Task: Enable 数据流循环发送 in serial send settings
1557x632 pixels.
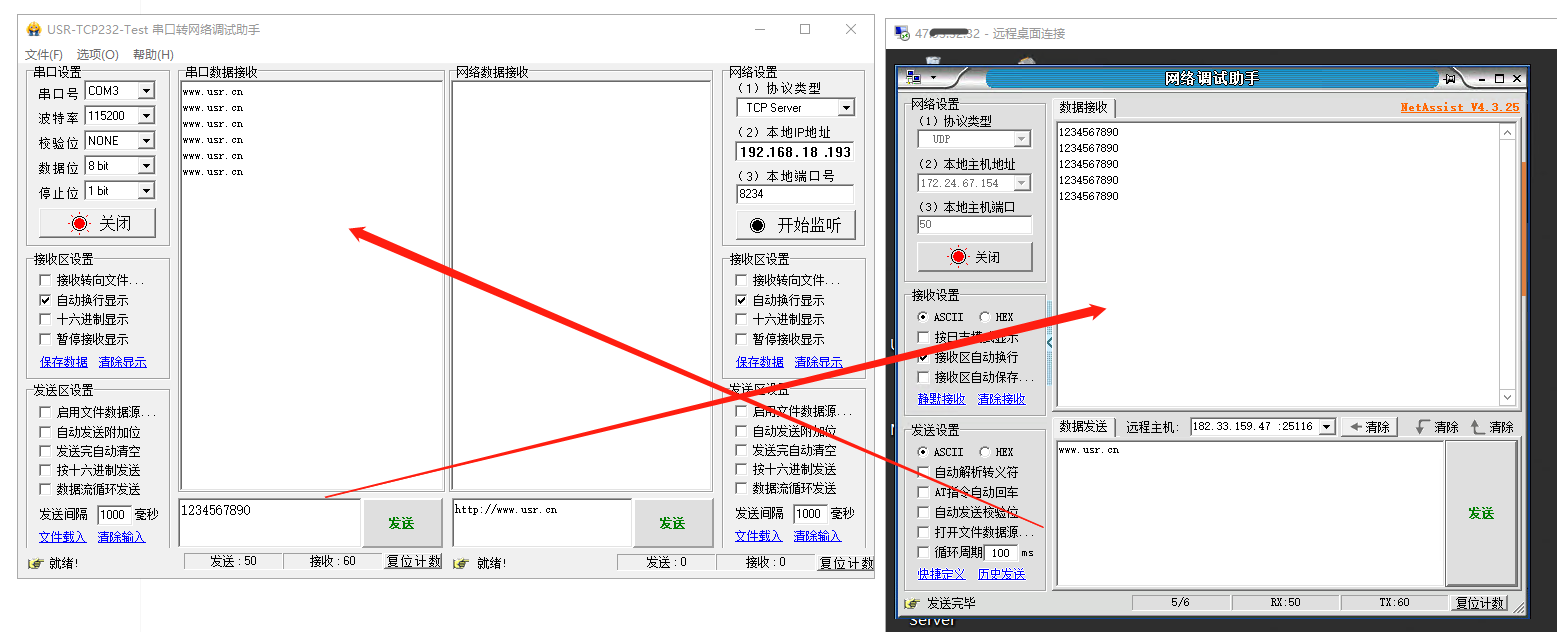Action: 44,489
